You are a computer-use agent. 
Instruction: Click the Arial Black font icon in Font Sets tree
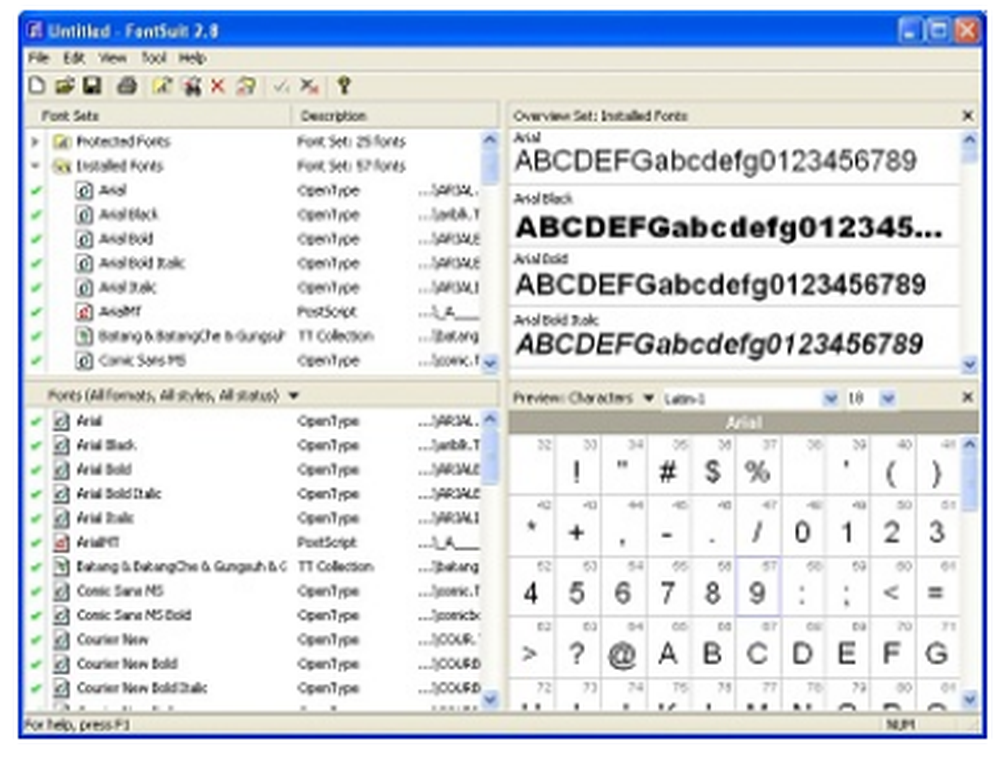(84, 214)
